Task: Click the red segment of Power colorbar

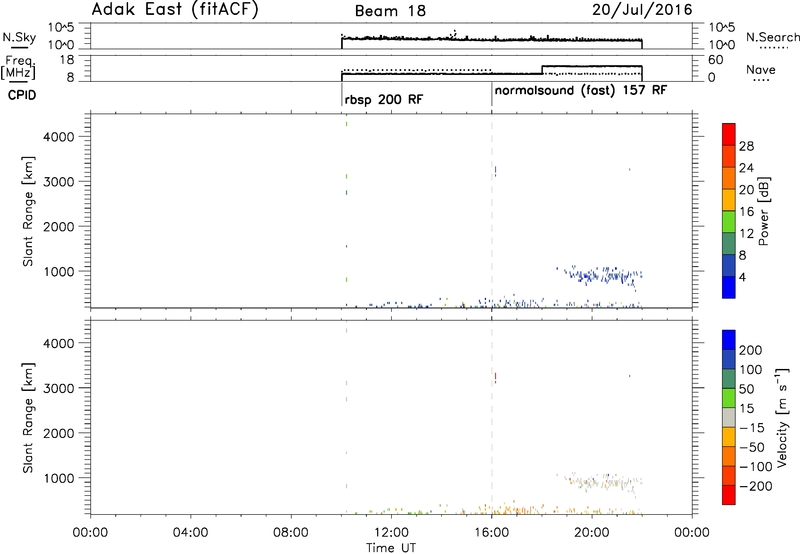Action: point(729,134)
